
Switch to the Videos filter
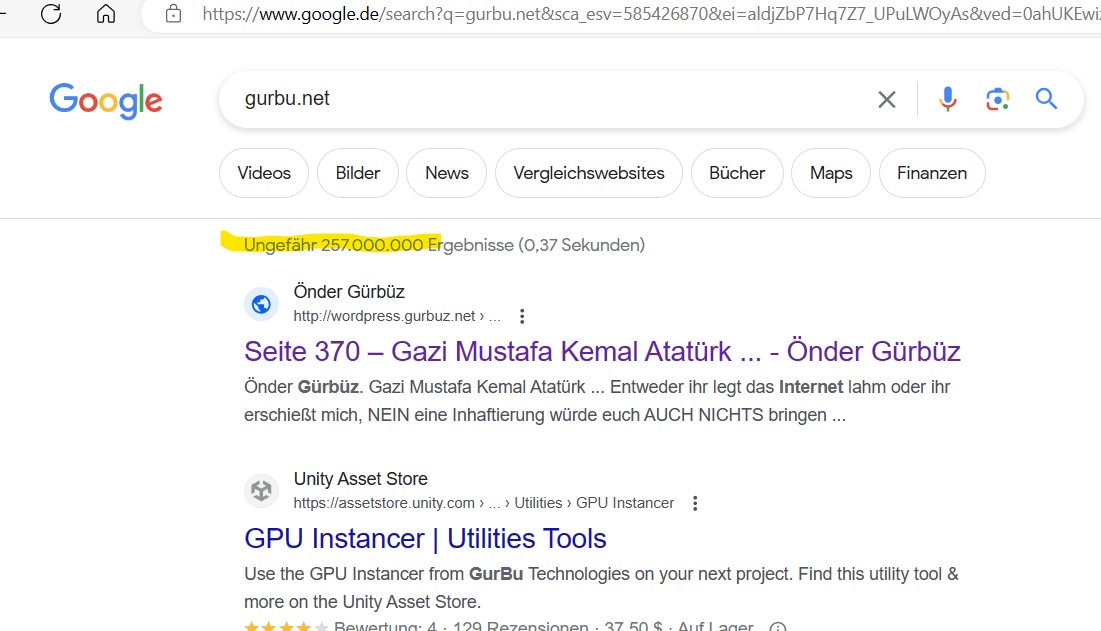pyautogui.click(x=264, y=173)
